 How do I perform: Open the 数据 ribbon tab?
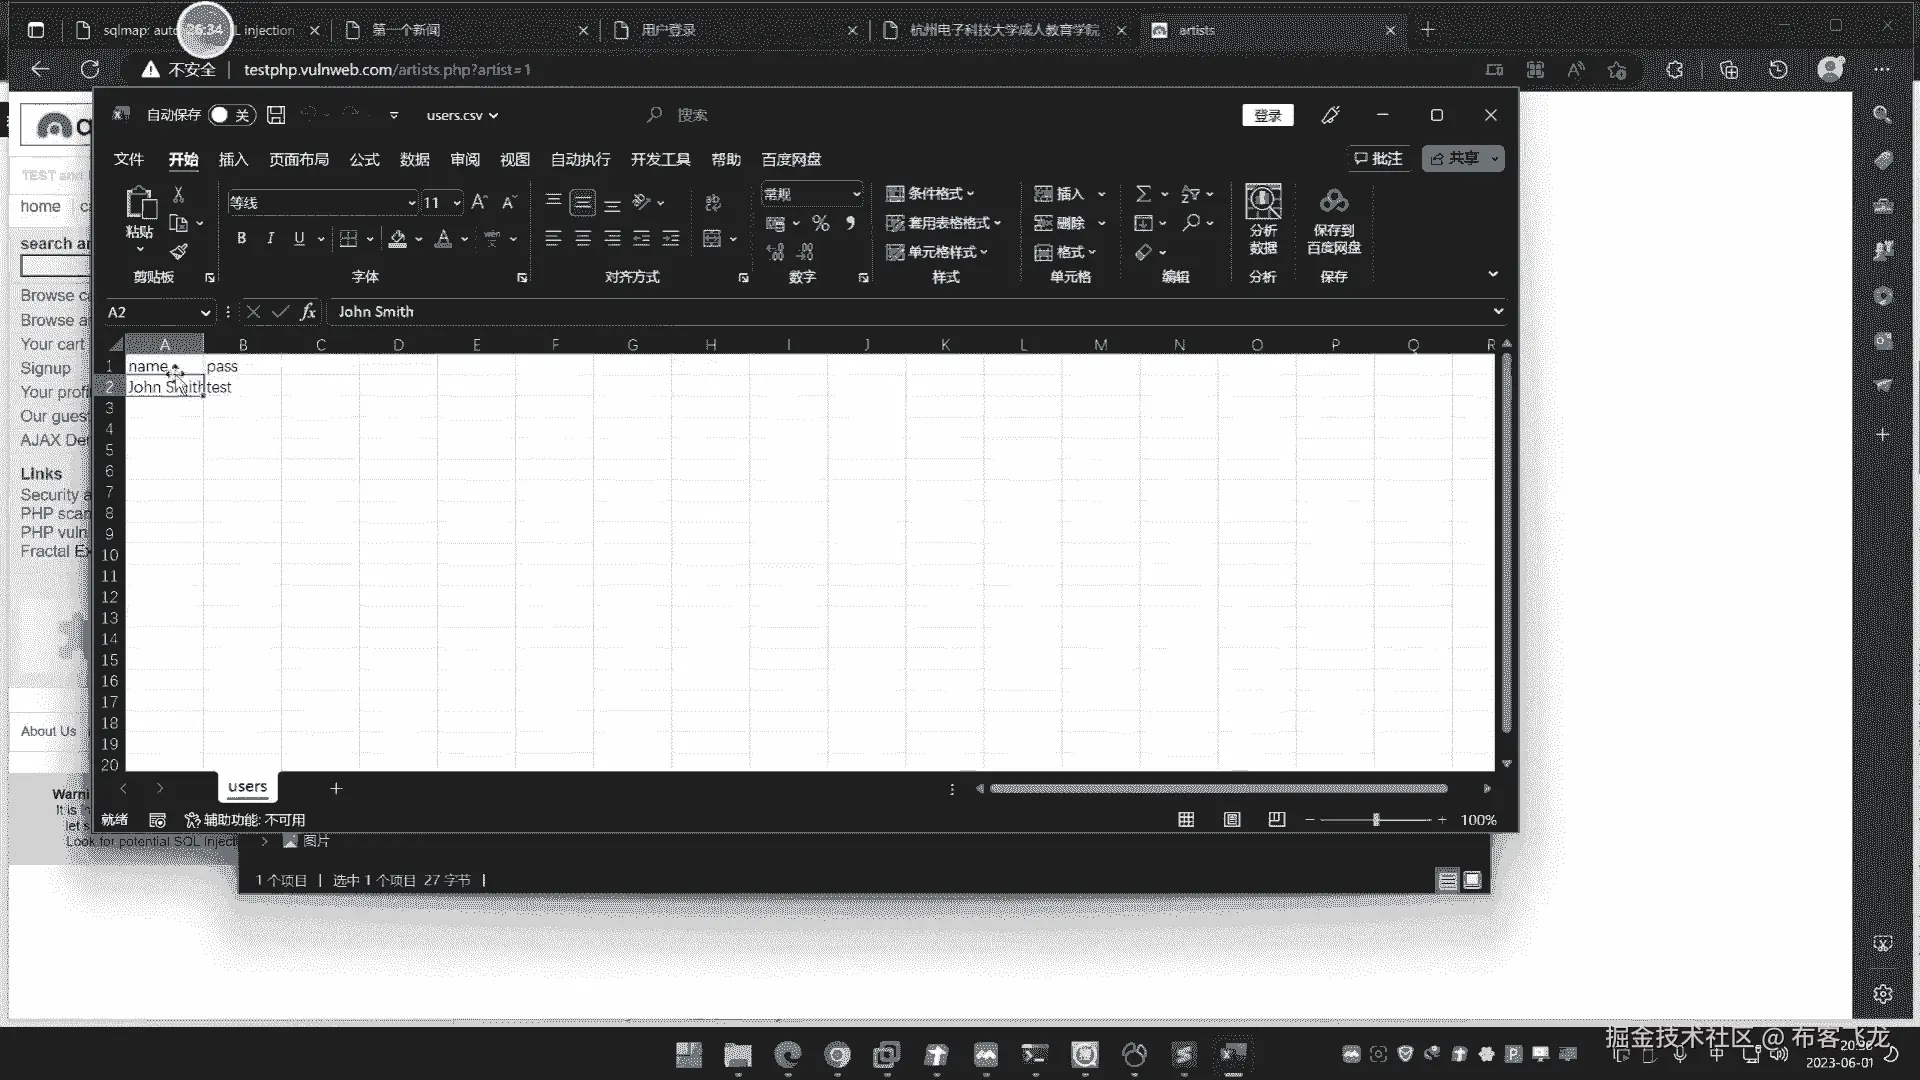click(x=414, y=160)
